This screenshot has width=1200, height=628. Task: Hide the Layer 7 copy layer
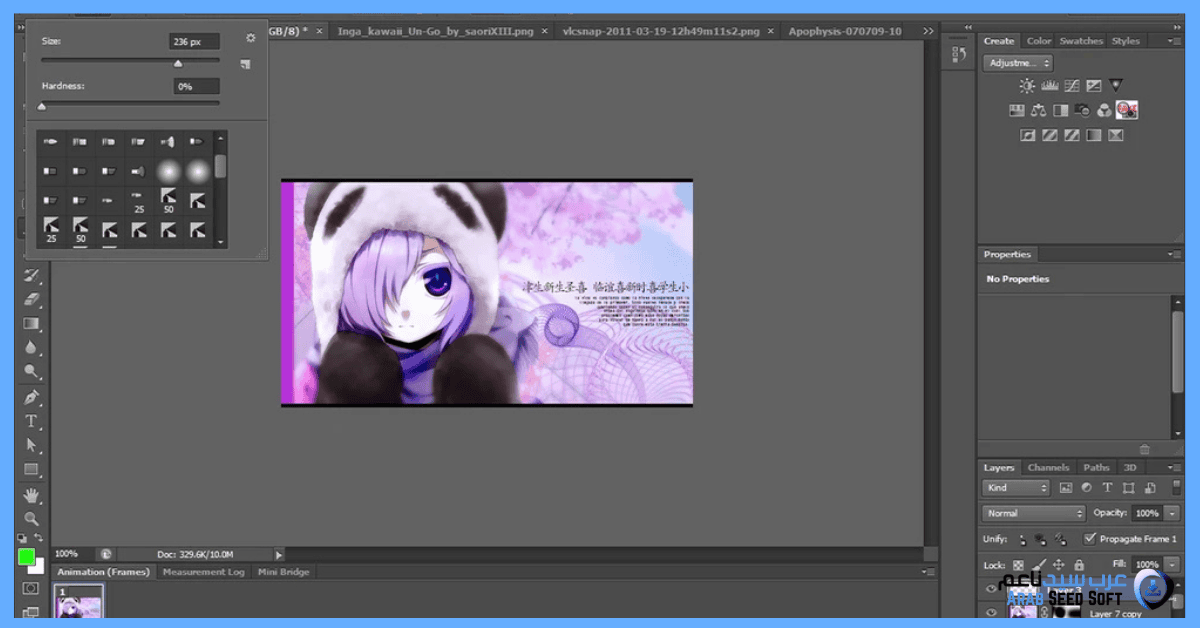click(992, 613)
